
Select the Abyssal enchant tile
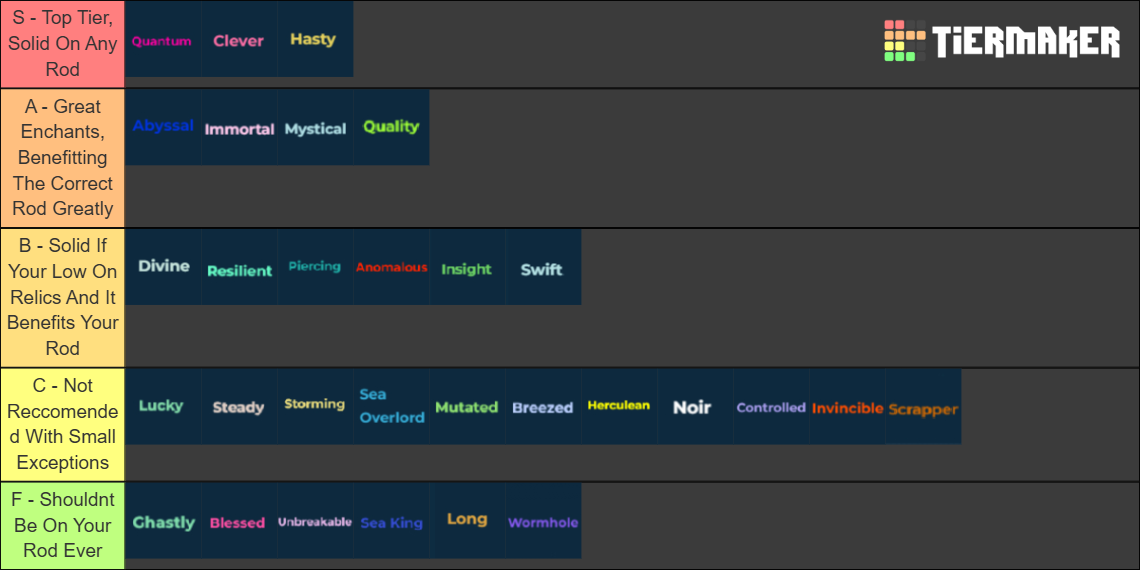coord(163,127)
